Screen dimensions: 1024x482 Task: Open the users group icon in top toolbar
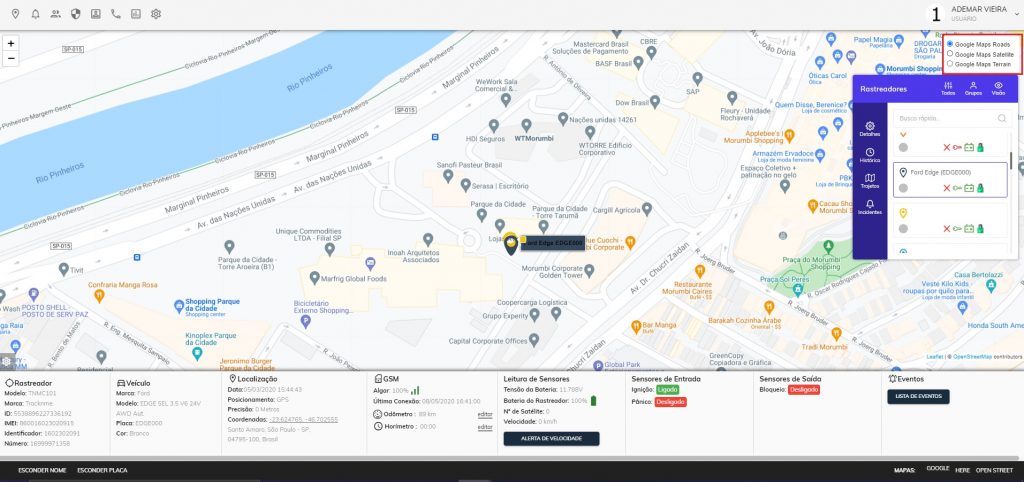[x=56, y=14]
